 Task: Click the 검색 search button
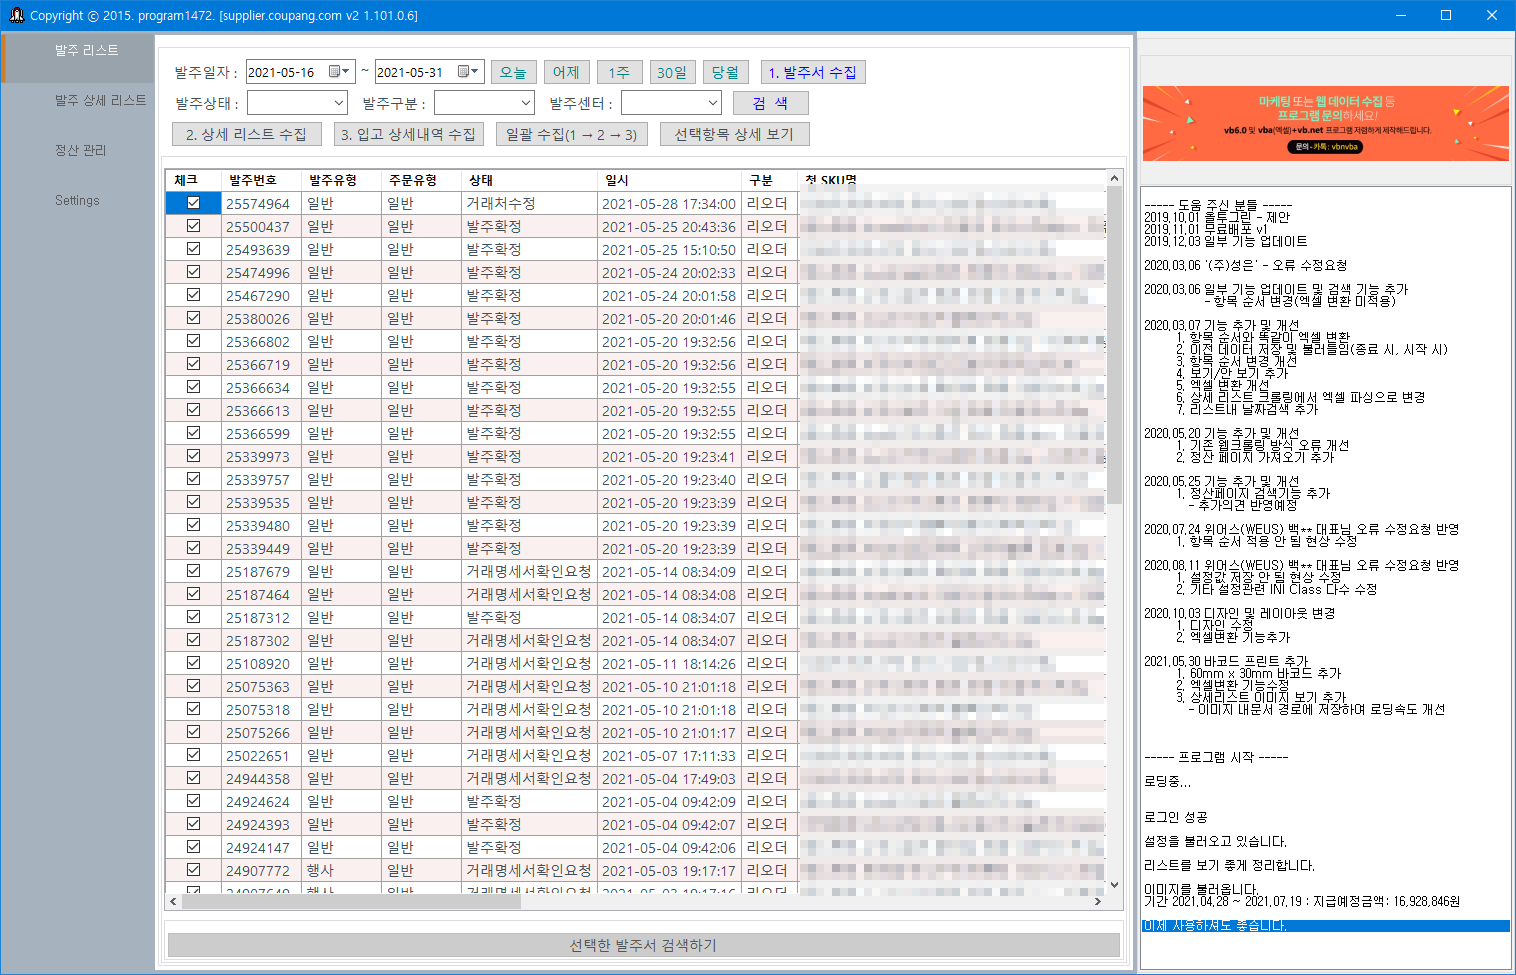pyautogui.click(x=770, y=102)
